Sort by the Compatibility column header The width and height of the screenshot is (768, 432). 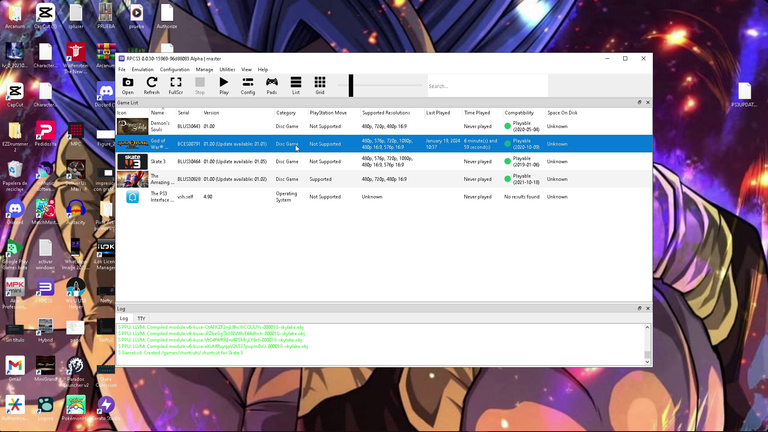[519, 113]
